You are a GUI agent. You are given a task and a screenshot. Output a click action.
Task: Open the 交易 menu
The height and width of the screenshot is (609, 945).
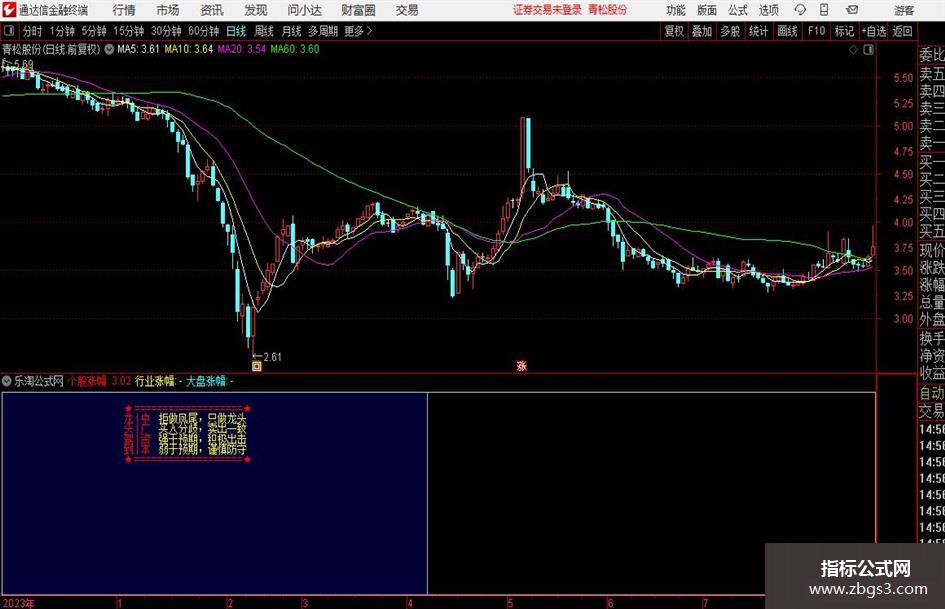click(x=407, y=10)
